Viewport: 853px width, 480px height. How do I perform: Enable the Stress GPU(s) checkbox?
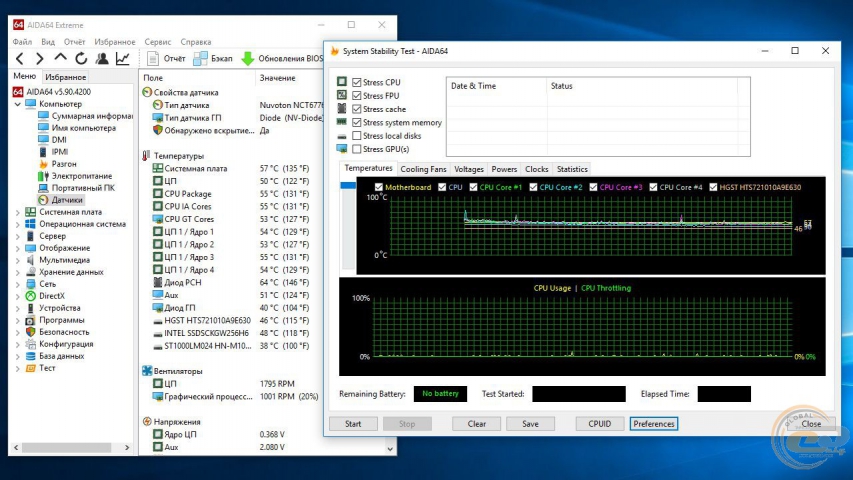356,149
